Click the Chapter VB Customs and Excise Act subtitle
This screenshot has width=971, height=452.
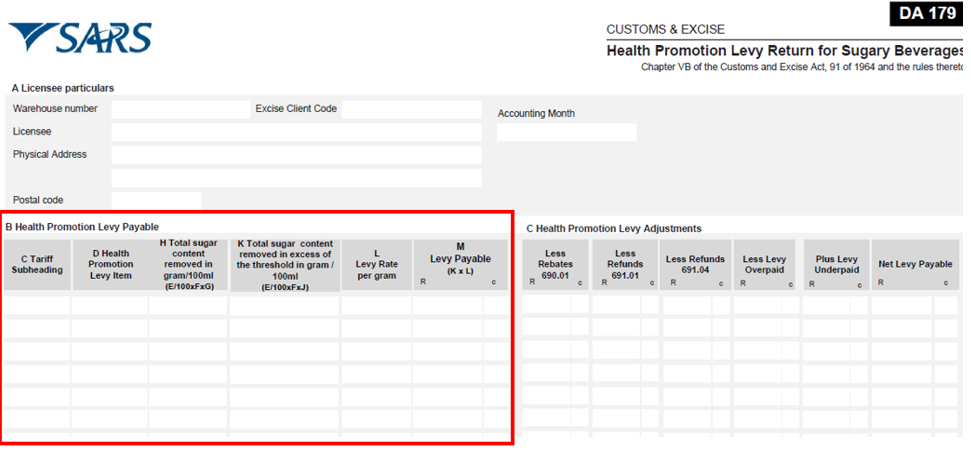point(803,67)
